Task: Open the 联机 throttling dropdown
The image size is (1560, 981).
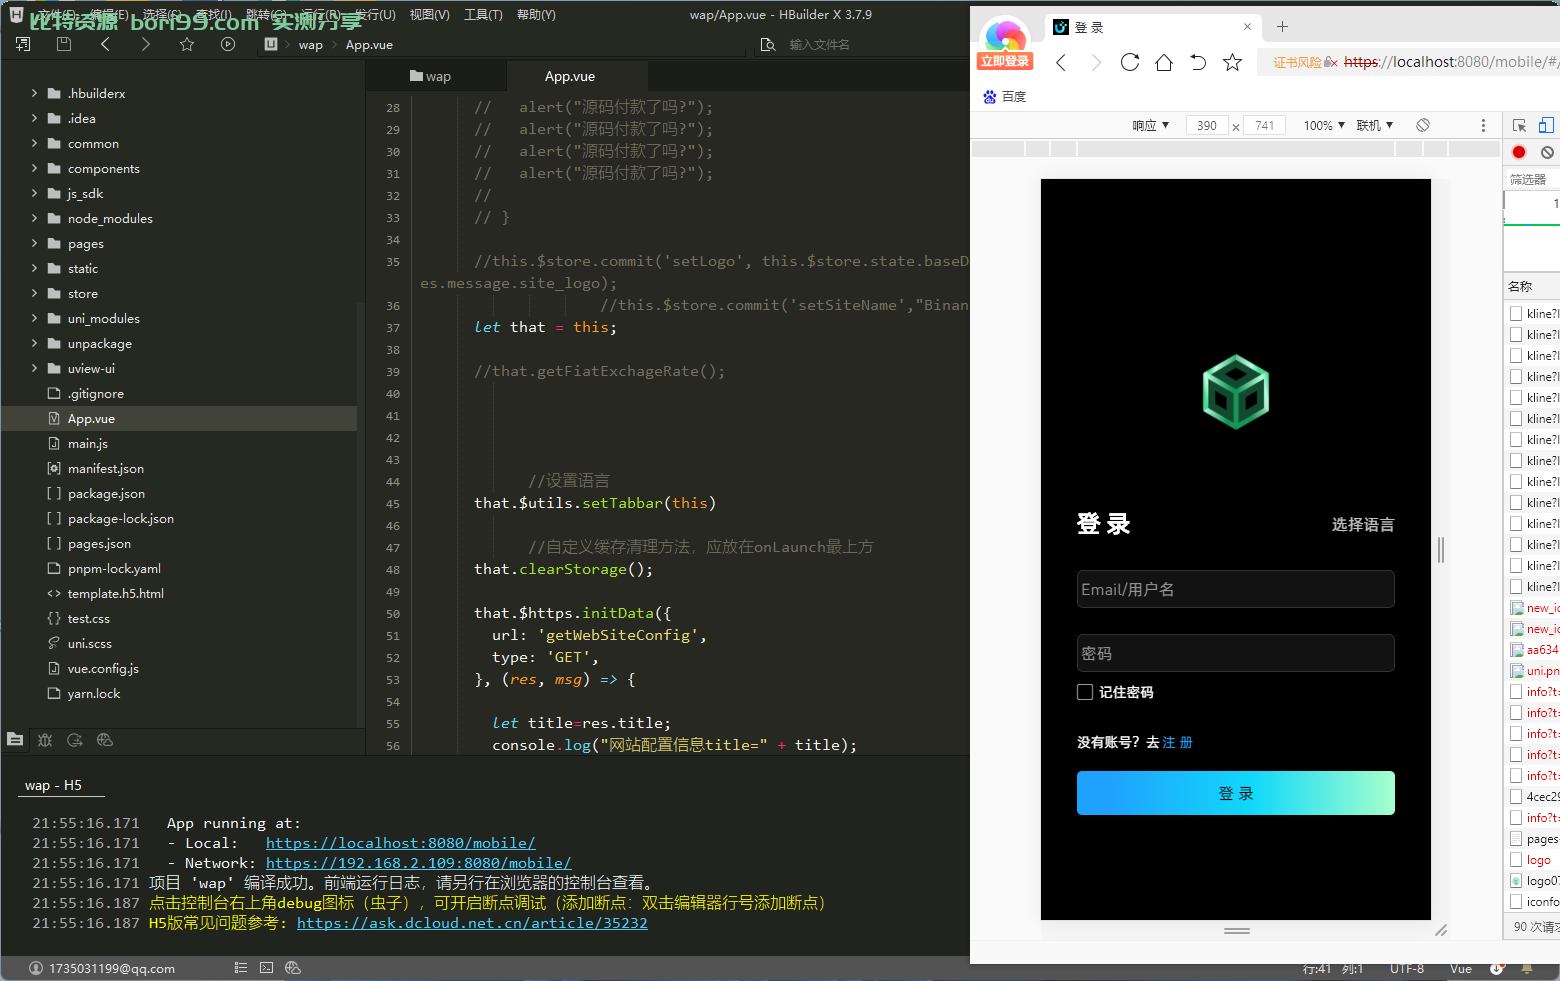Action: click(x=1375, y=125)
